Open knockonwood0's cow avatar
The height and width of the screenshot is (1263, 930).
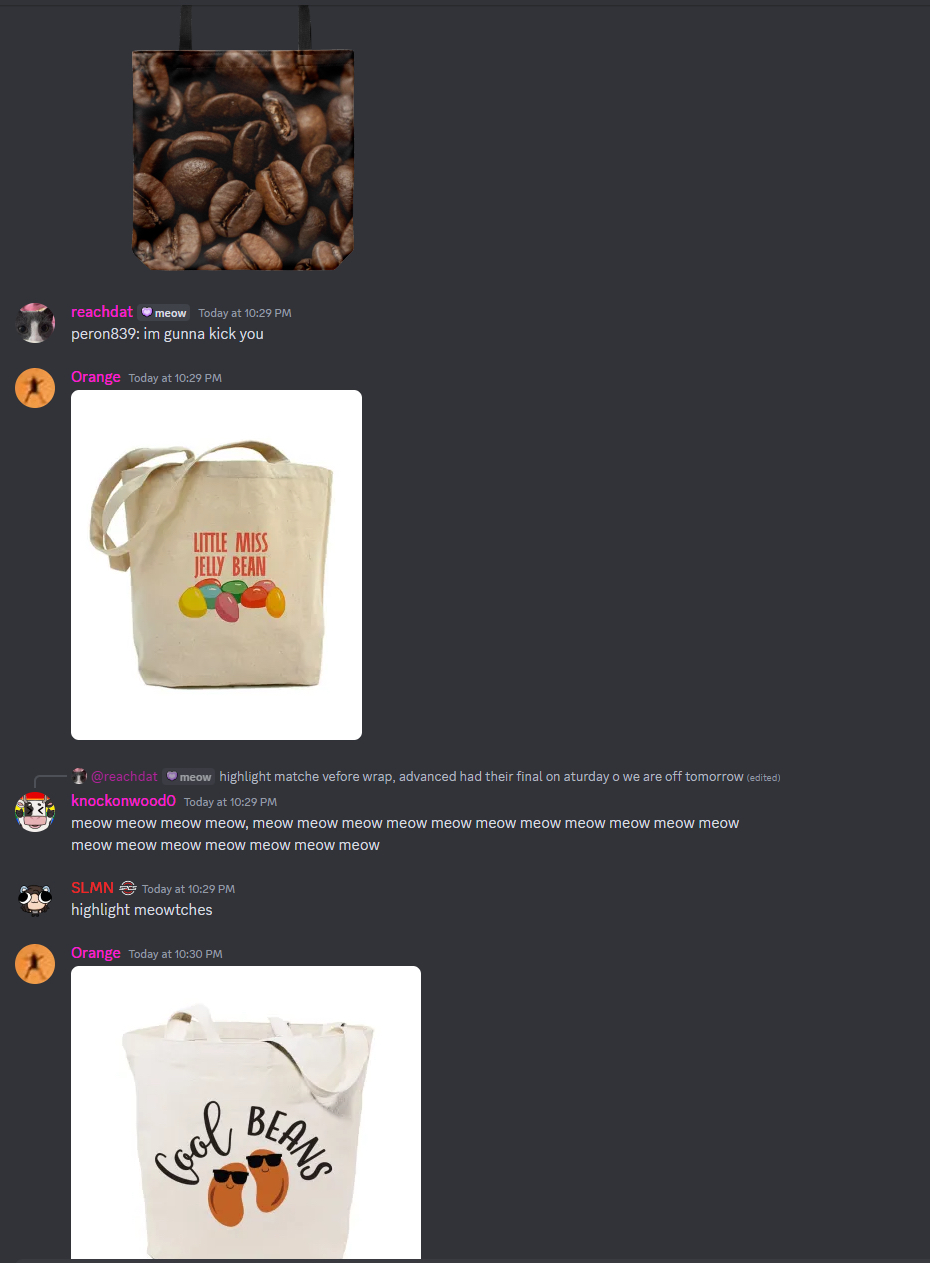[x=35, y=812]
